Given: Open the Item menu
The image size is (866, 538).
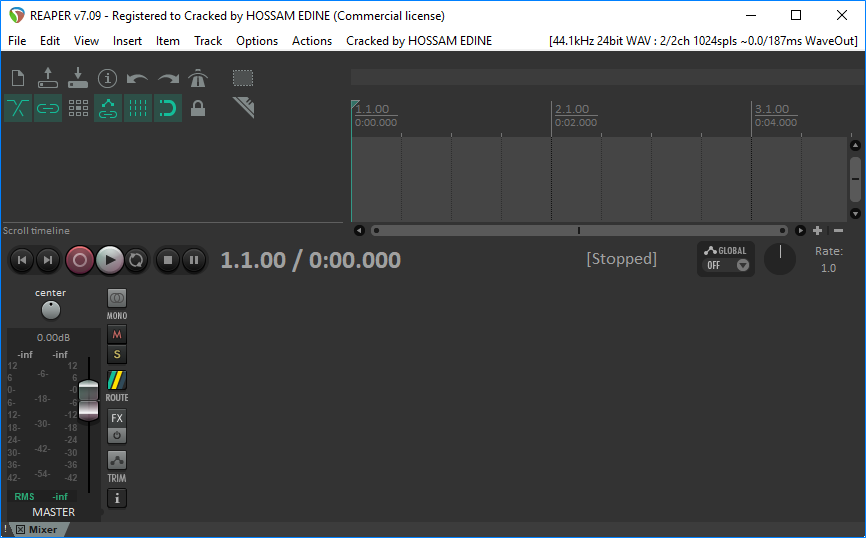Looking at the screenshot, I should point(167,41).
